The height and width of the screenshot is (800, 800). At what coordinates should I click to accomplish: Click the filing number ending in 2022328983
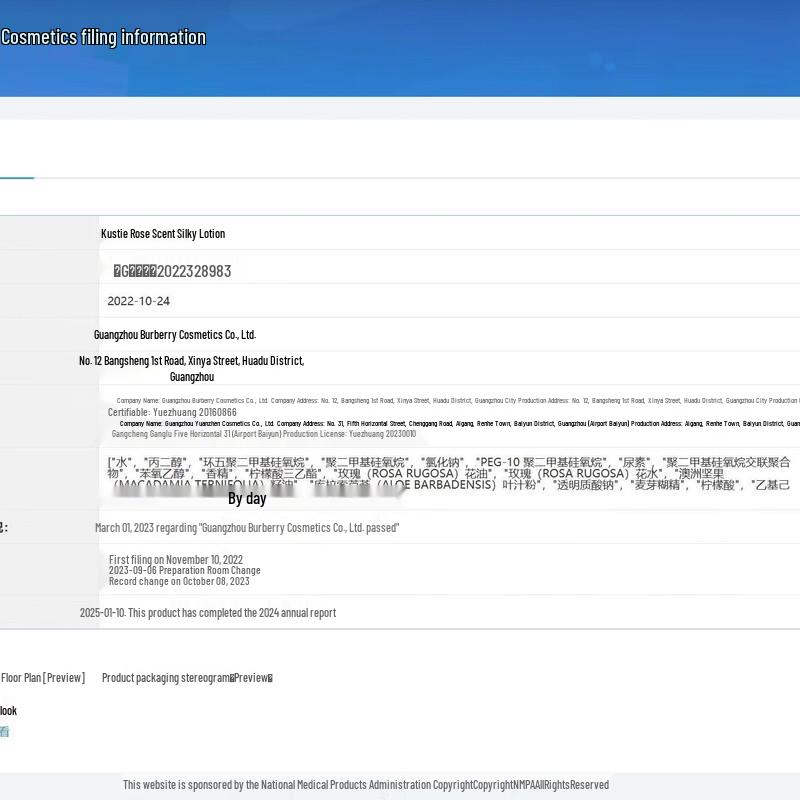172,271
